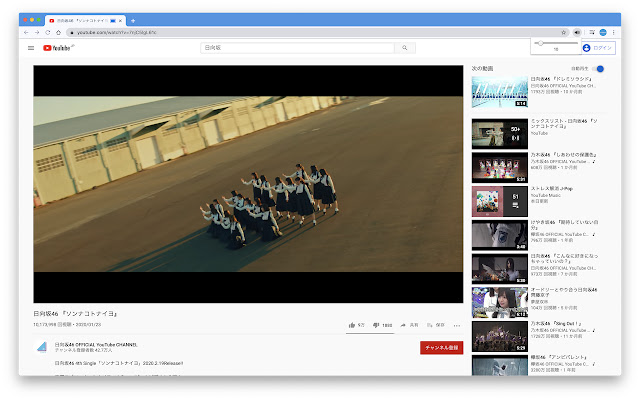Viewport: 640px width, 400px height.
Task: Click the 日向坂46『ドレミソラシド』 title link
Action: coord(561,79)
